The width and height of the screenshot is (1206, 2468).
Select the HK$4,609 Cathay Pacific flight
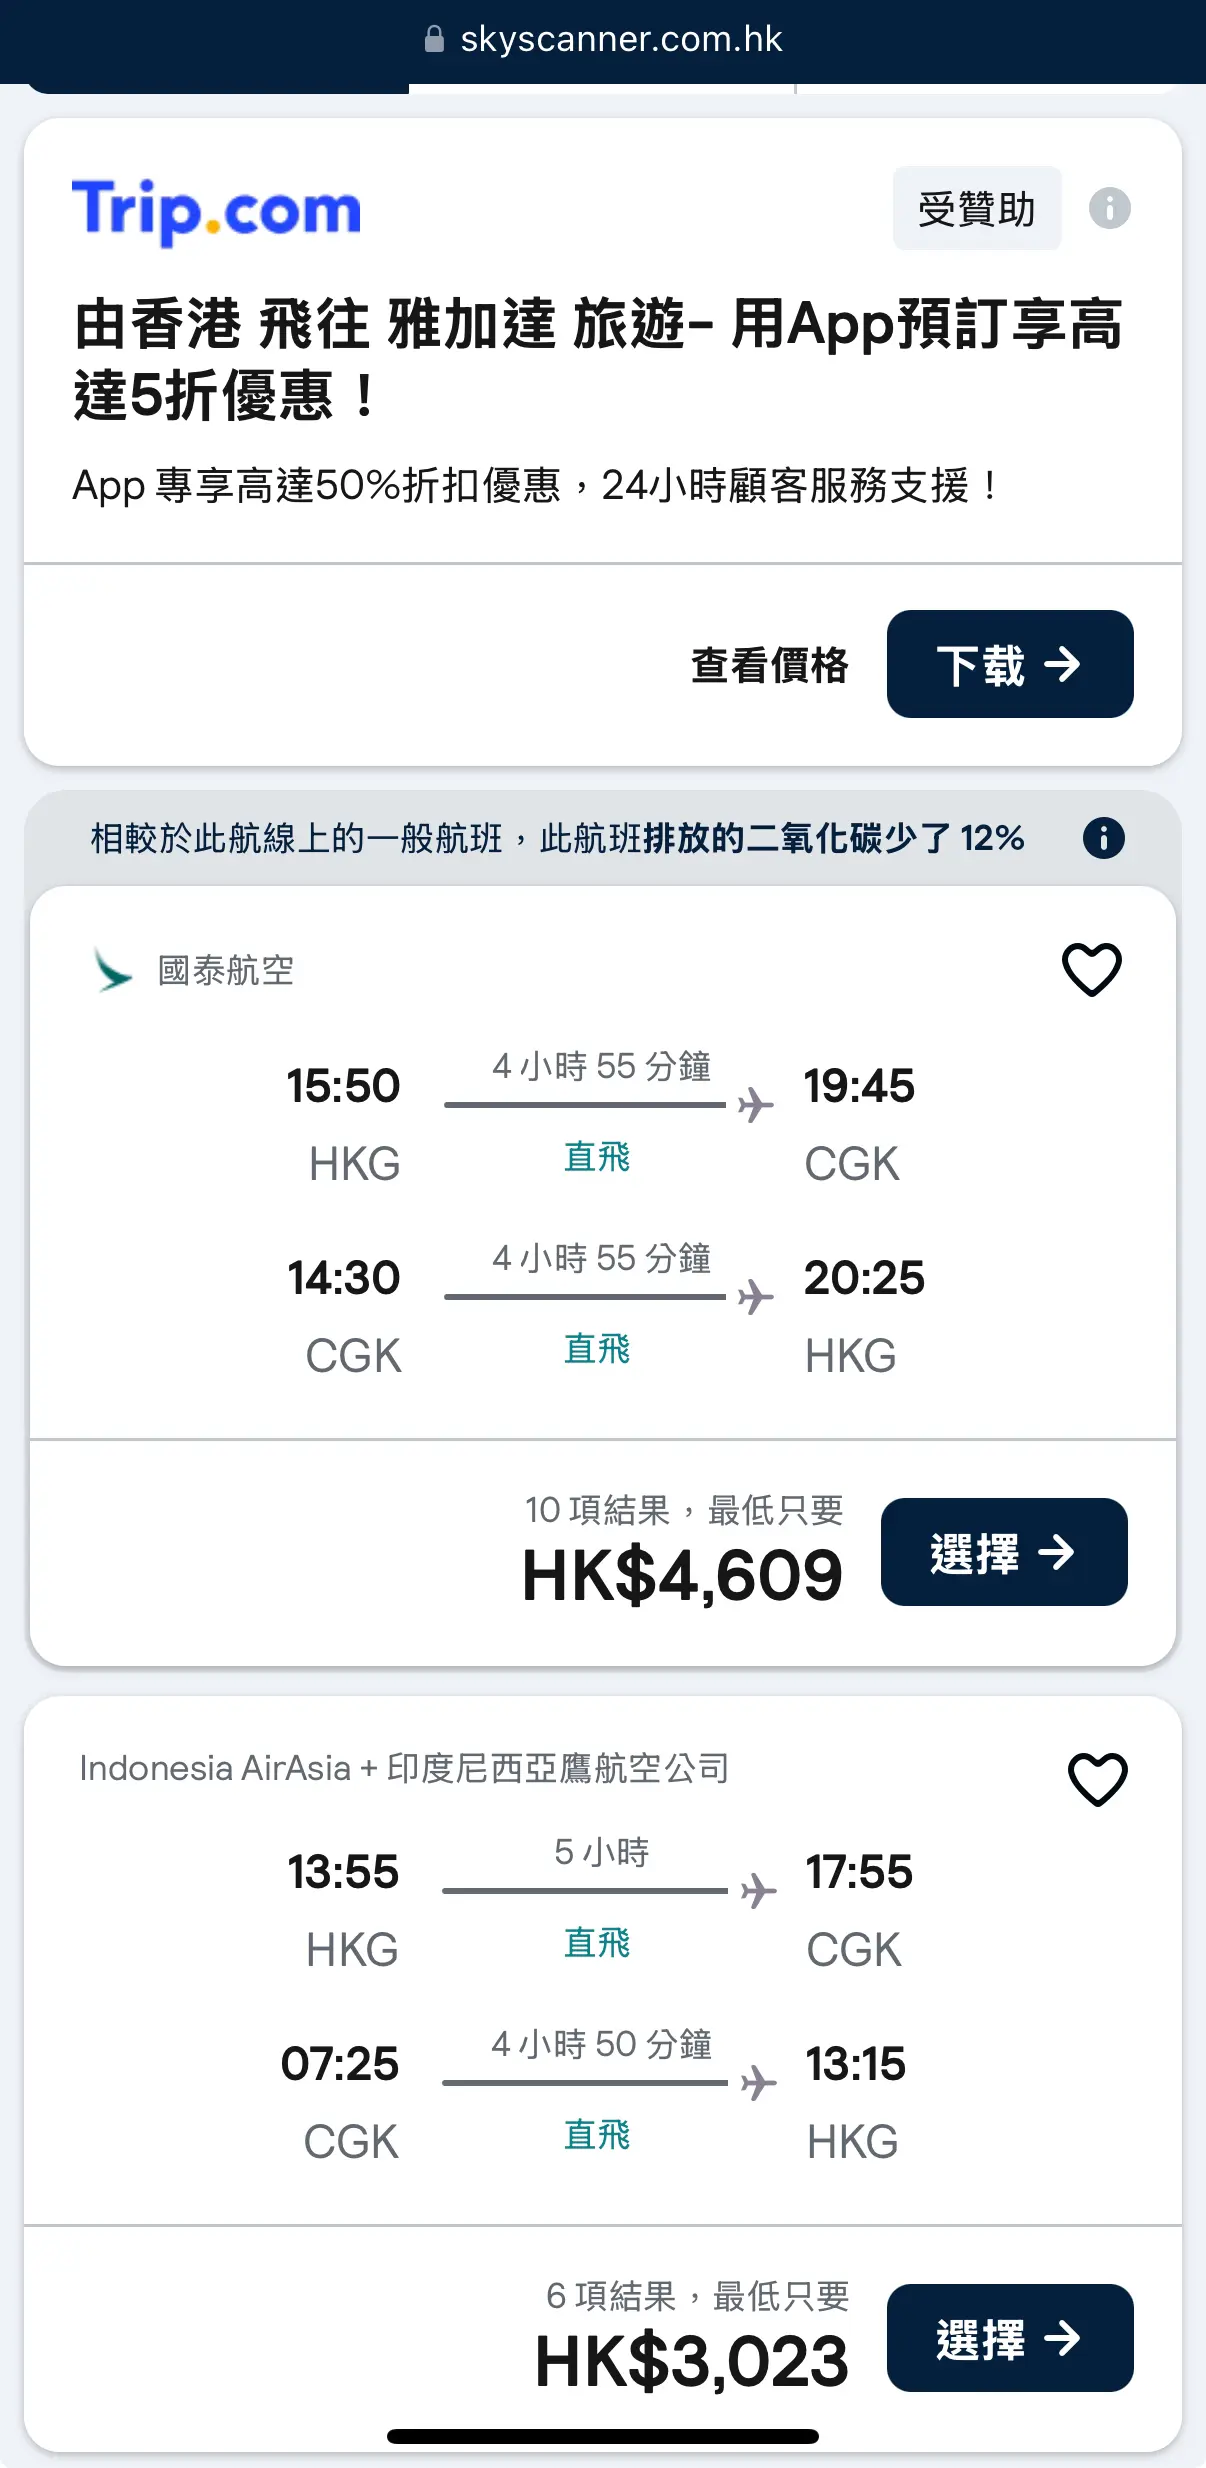[x=1004, y=1552]
